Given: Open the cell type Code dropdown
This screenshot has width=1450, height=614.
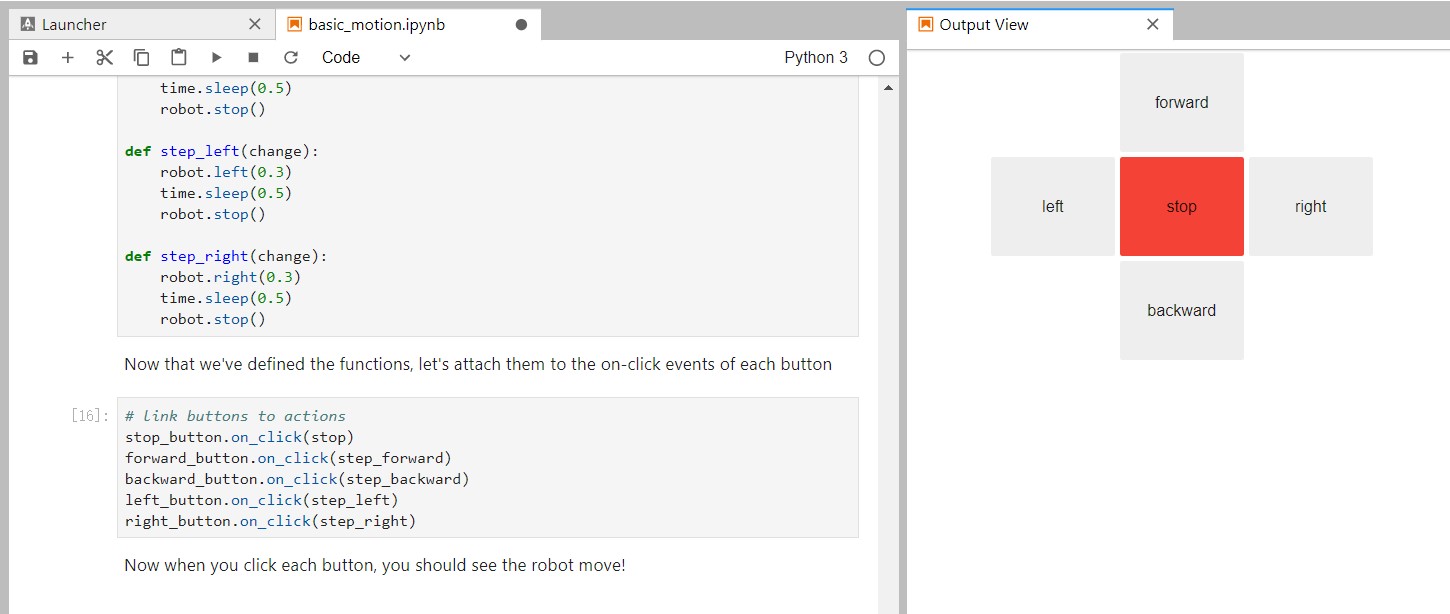Looking at the screenshot, I should pyautogui.click(x=366, y=58).
